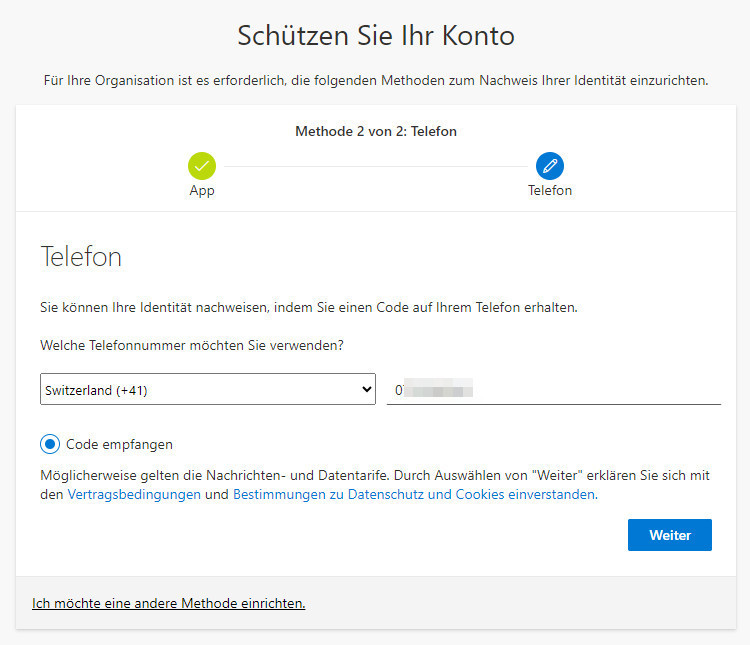Click the country code dropdown arrow
Viewport: 750px width, 645px height.
(x=366, y=390)
